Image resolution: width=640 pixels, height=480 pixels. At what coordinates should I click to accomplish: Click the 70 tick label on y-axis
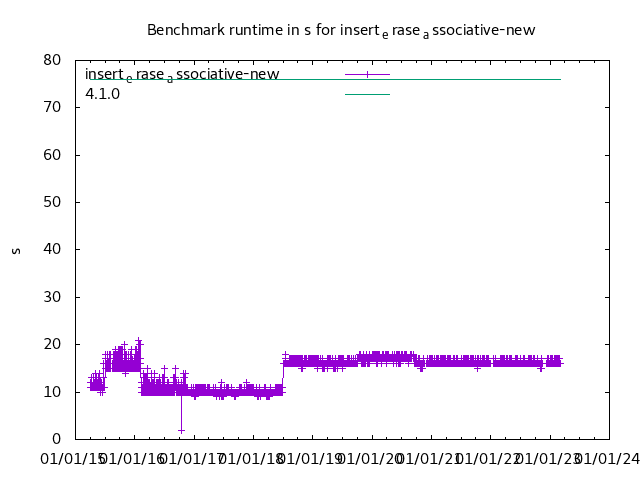pos(54,107)
